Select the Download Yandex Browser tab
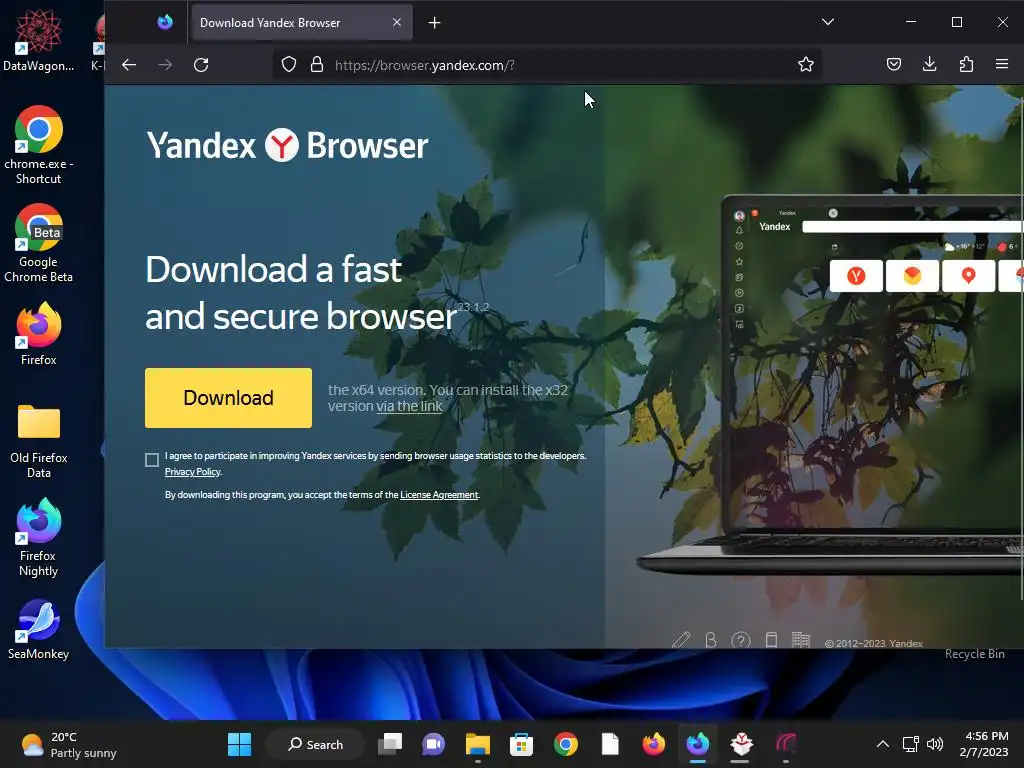This screenshot has height=768, width=1024. pos(300,23)
